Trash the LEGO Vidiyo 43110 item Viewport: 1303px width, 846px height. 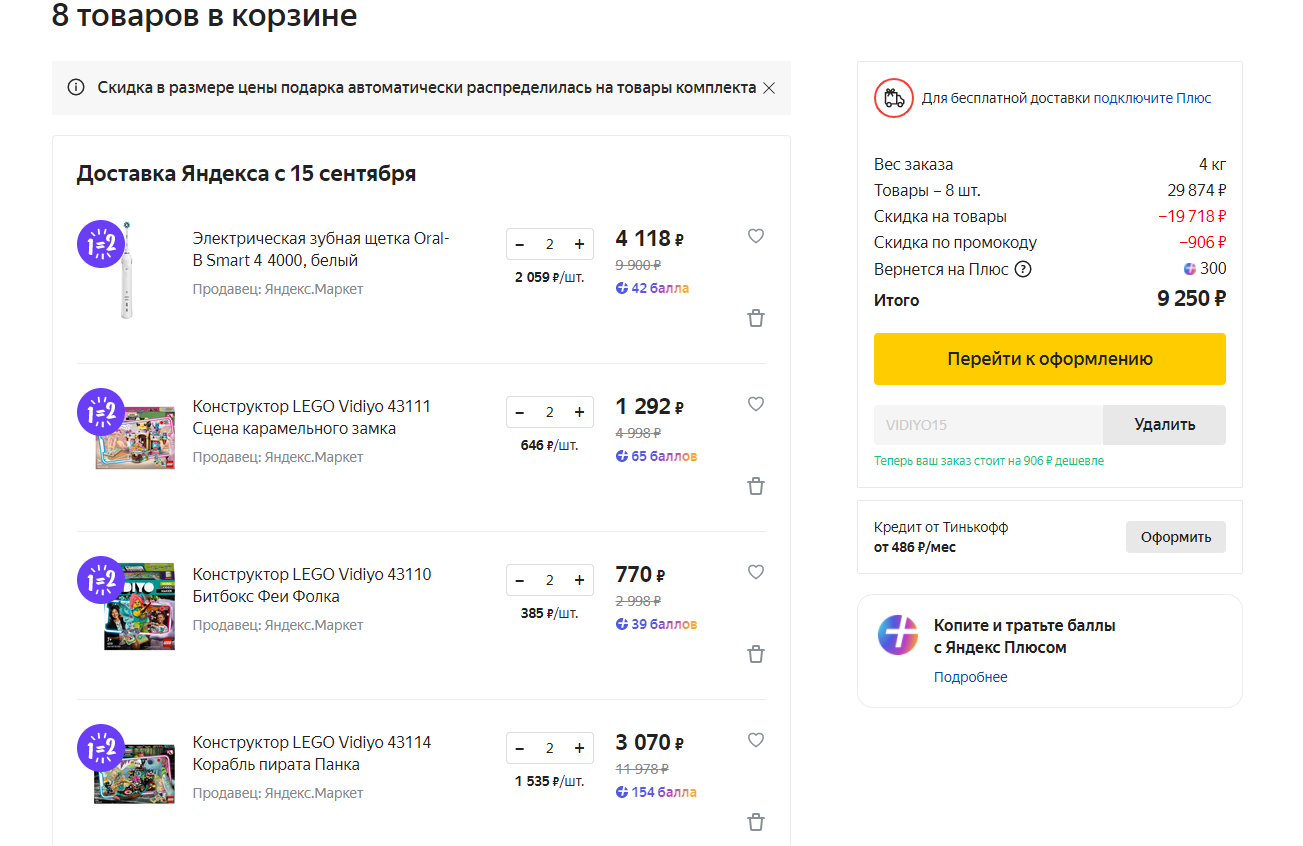pyautogui.click(x=756, y=654)
